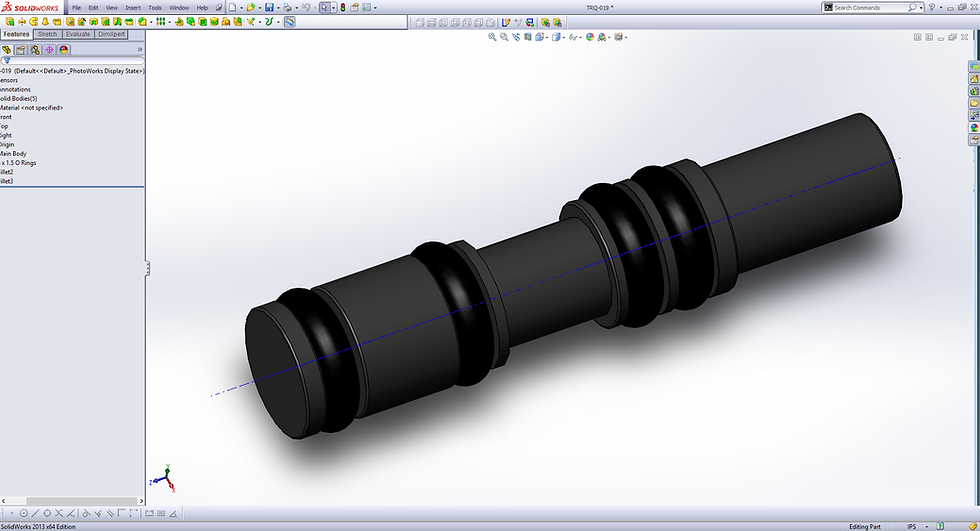The width and height of the screenshot is (980, 531).
Task: Click the Select cursor tool
Action: (324, 7)
